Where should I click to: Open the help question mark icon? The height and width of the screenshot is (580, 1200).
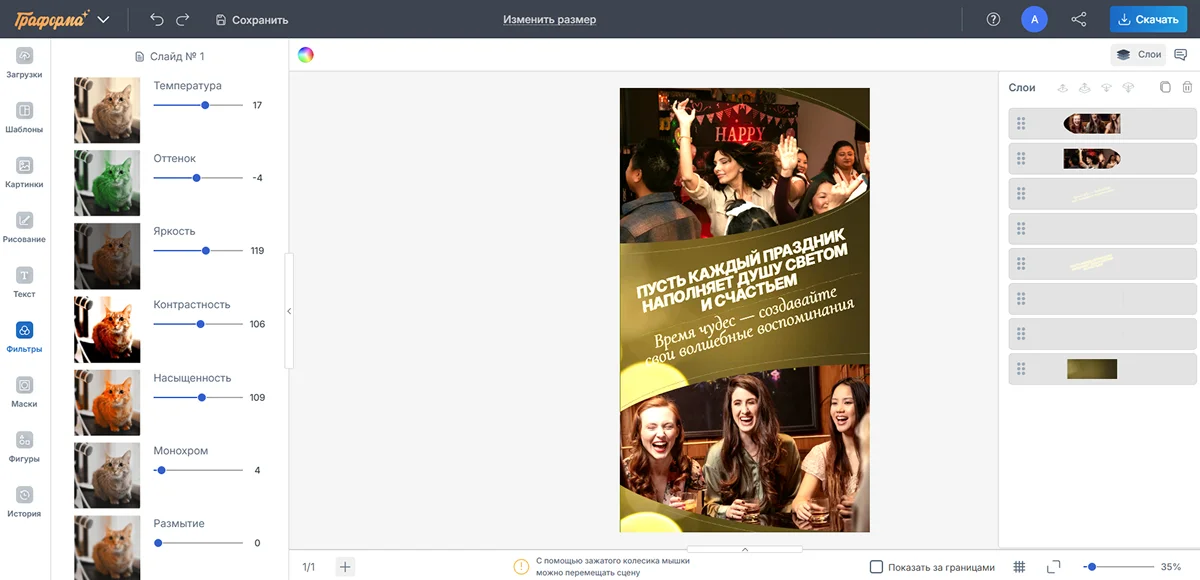993,19
